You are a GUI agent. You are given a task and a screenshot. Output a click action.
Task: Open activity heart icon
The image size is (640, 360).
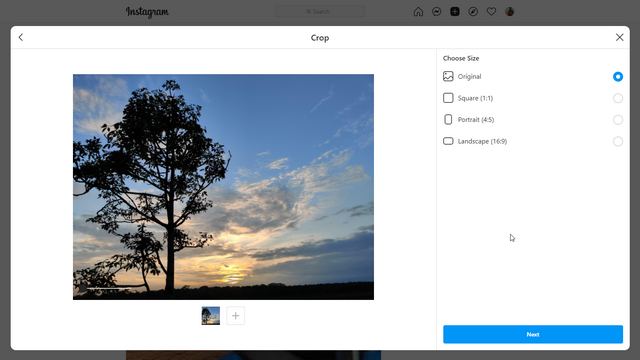pos(491,11)
